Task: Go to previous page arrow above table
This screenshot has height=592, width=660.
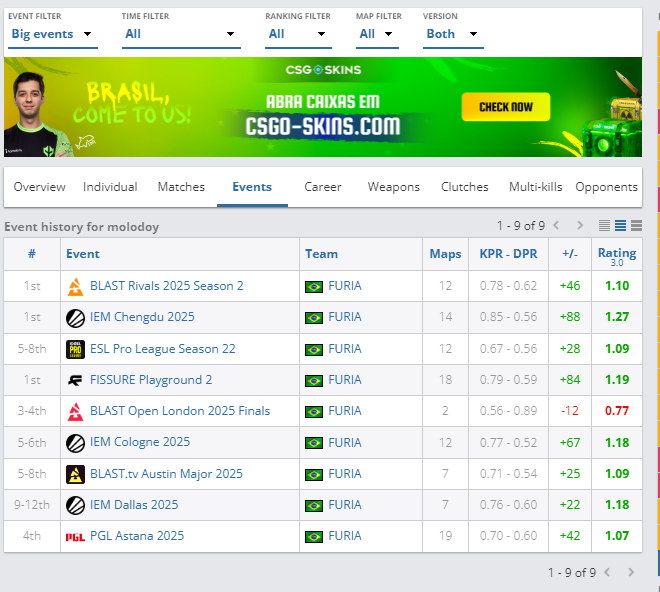Action: tap(556, 225)
